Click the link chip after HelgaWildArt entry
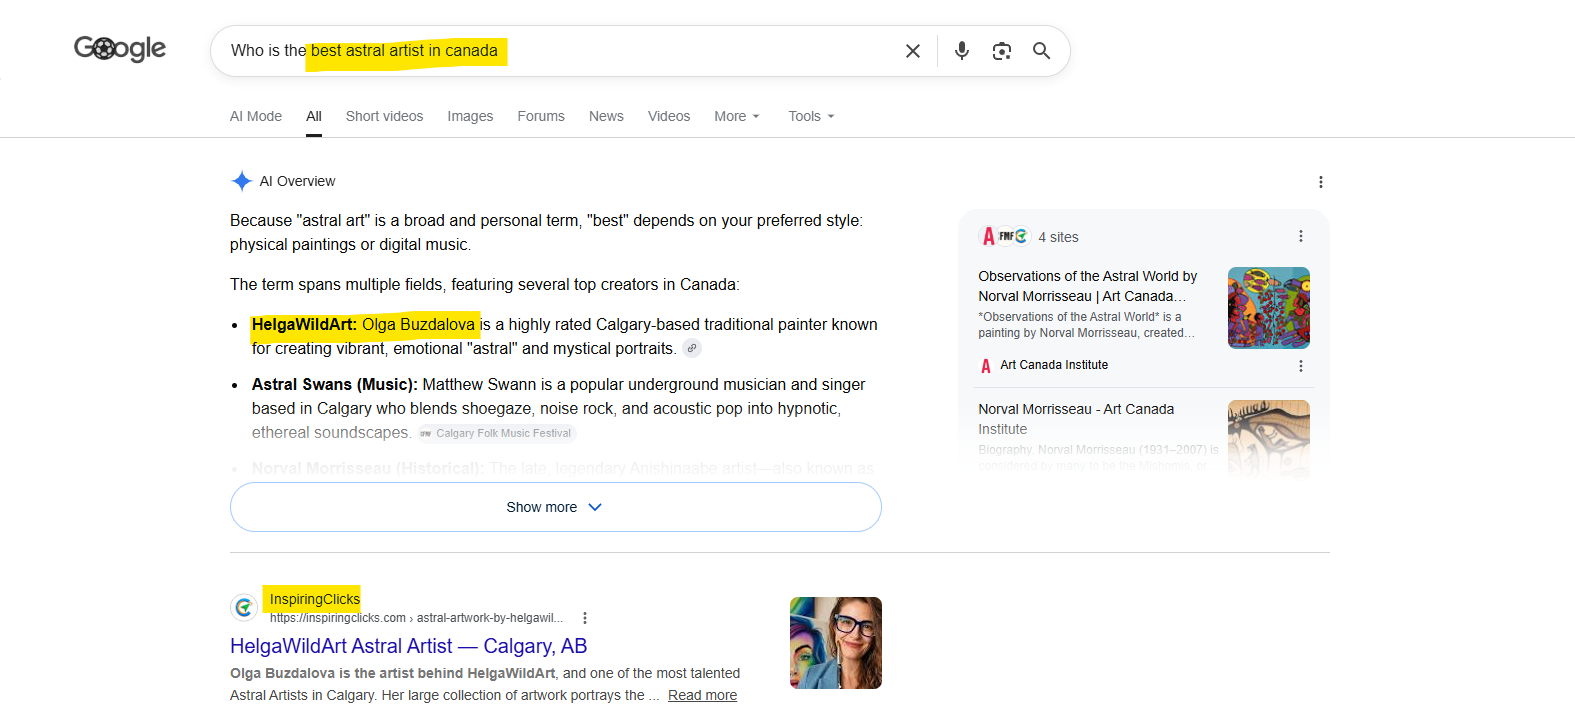This screenshot has width=1575, height=726. coord(692,348)
